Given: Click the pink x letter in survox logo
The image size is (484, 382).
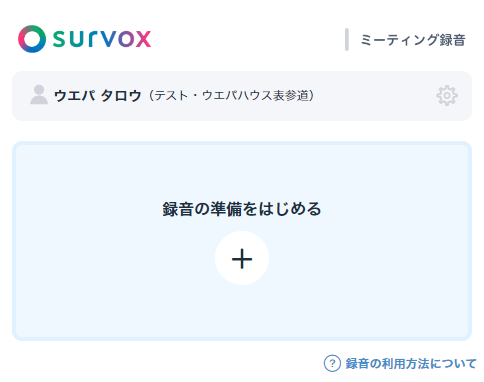Looking at the screenshot, I should coord(144,39).
